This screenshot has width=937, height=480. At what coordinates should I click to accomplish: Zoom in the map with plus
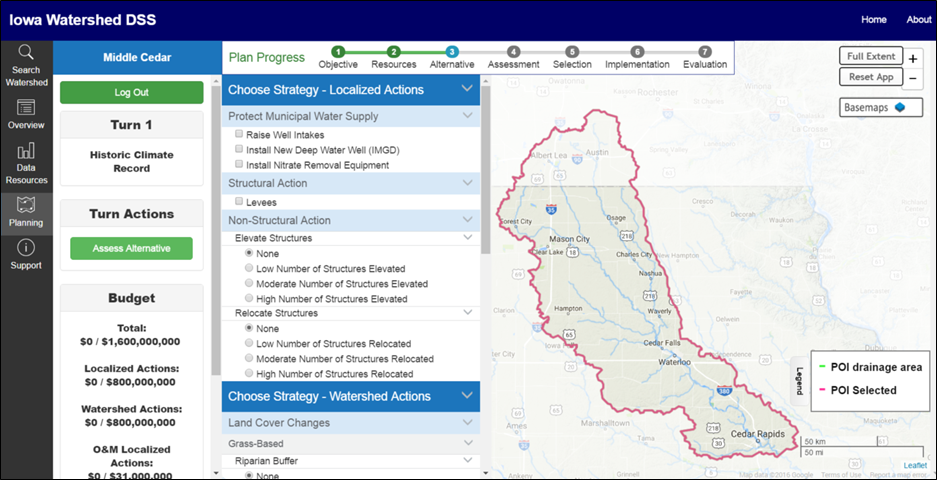tap(913, 59)
